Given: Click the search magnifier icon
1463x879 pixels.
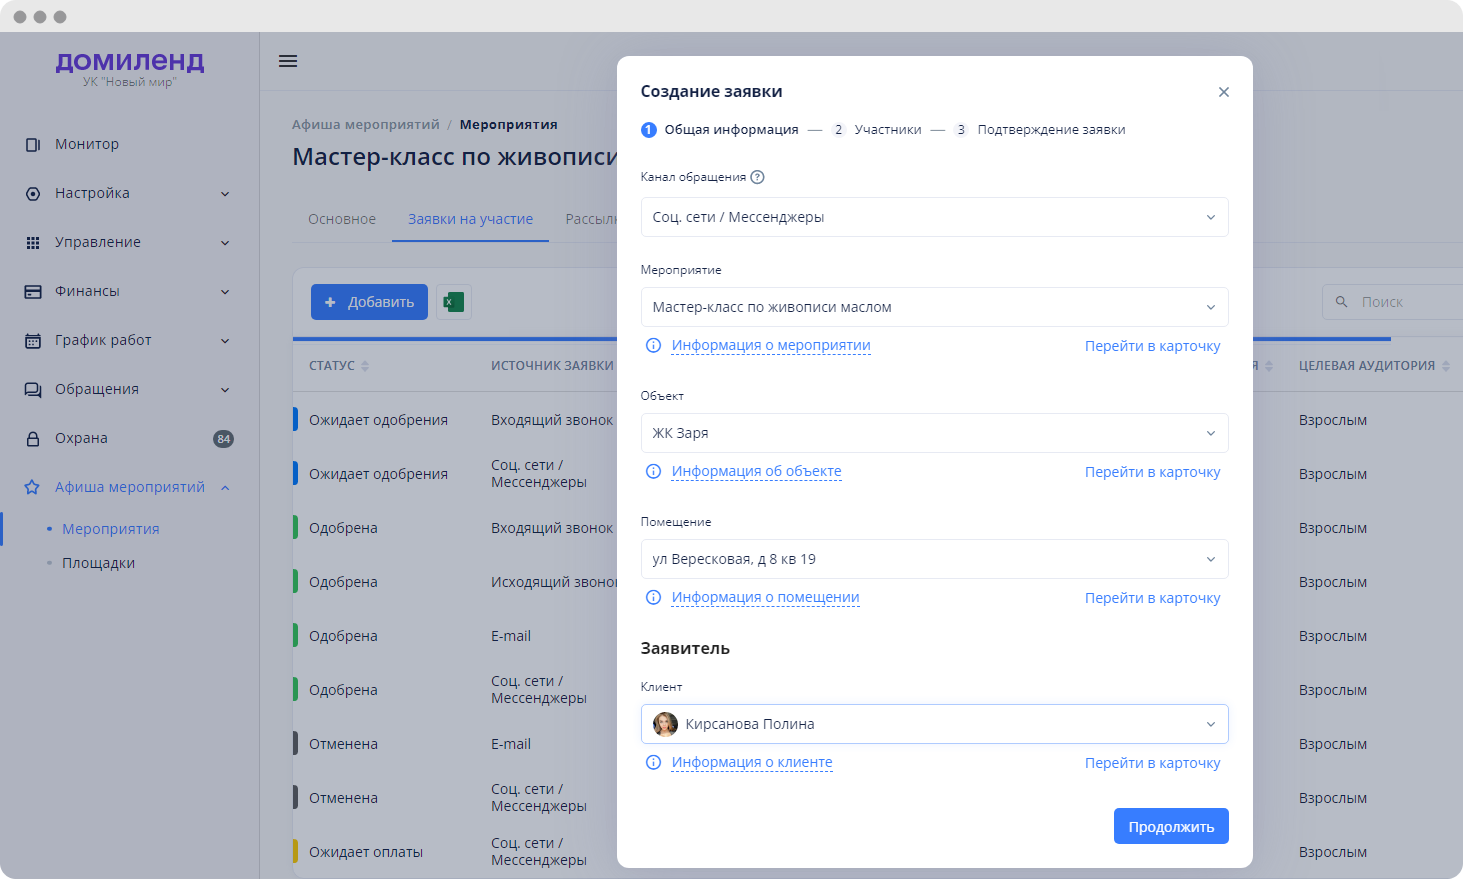Looking at the screenshot, I should coord(1342,302).
